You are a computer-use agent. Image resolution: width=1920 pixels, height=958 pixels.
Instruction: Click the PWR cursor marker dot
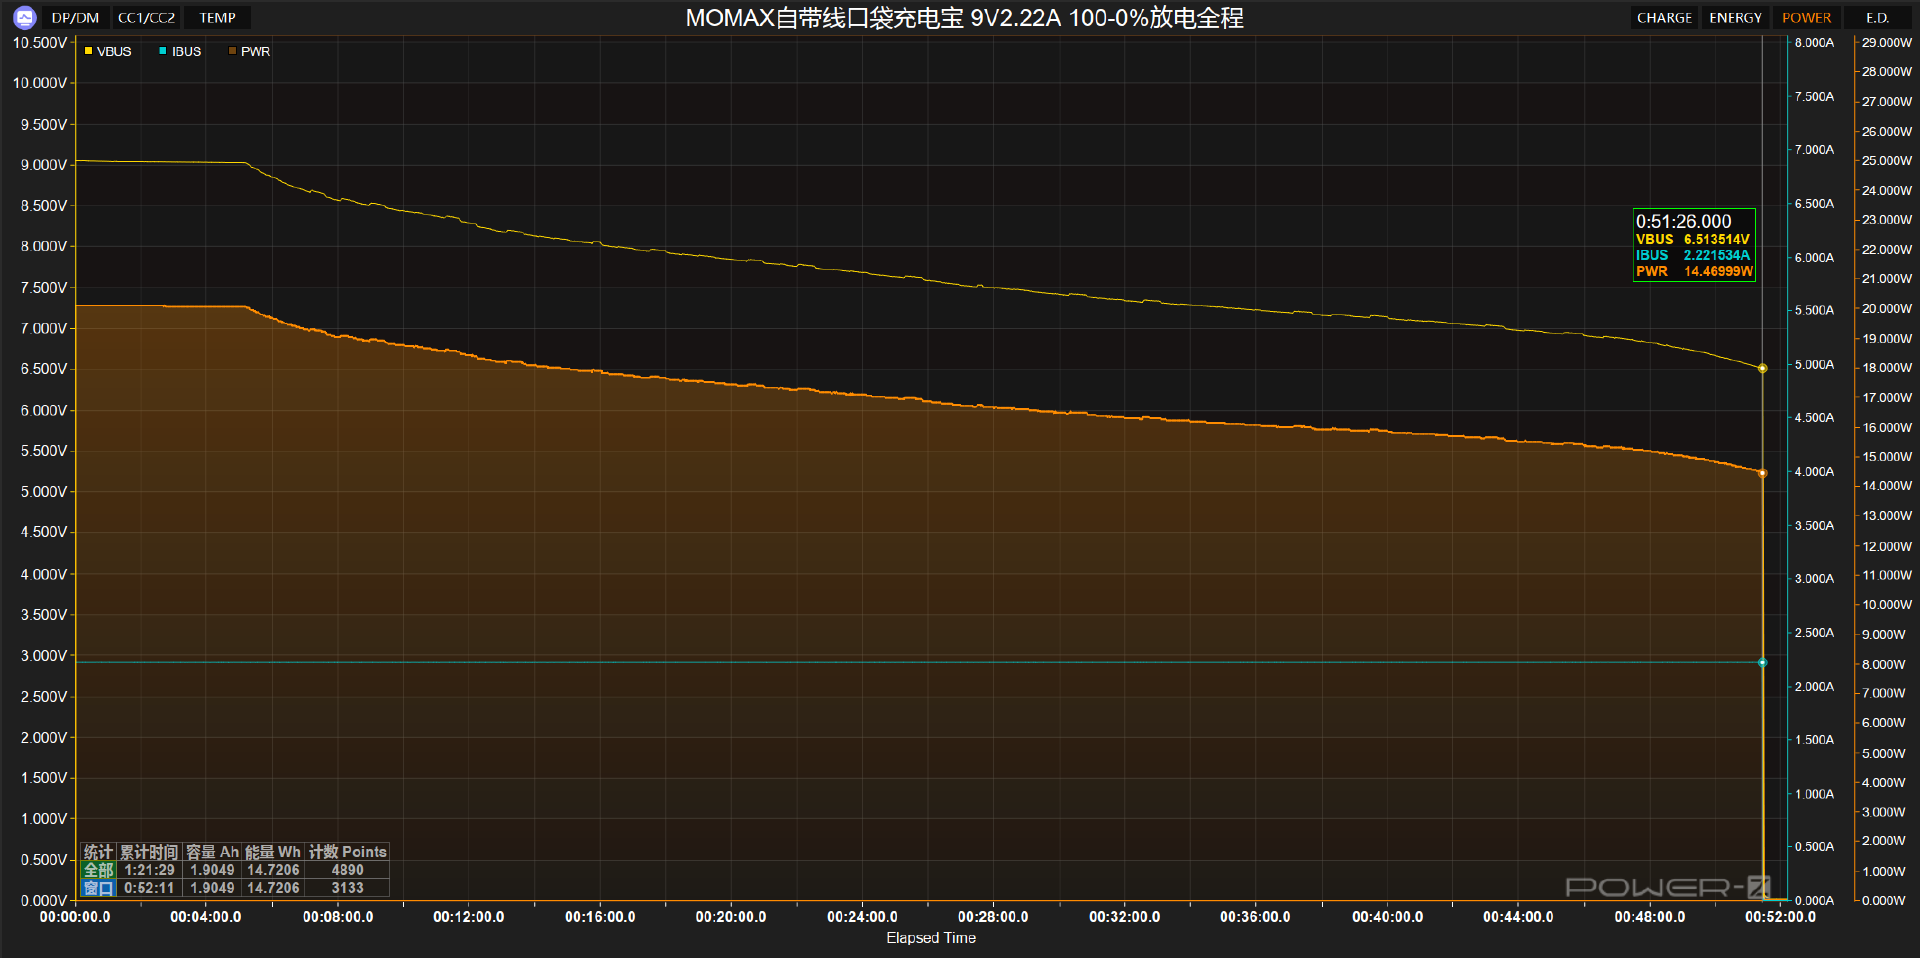click(1762, 473)
